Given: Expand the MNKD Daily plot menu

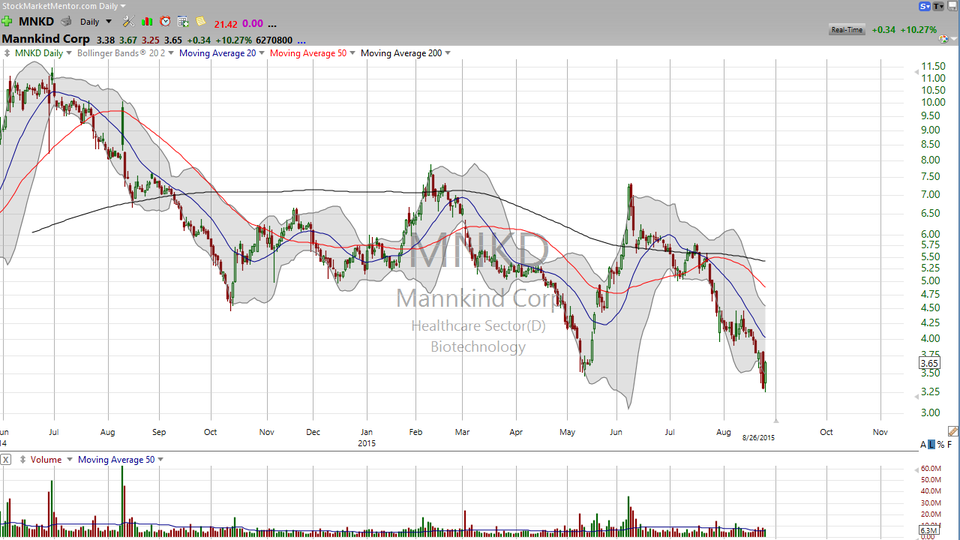Looking at the screenshot, I should 69,53.
